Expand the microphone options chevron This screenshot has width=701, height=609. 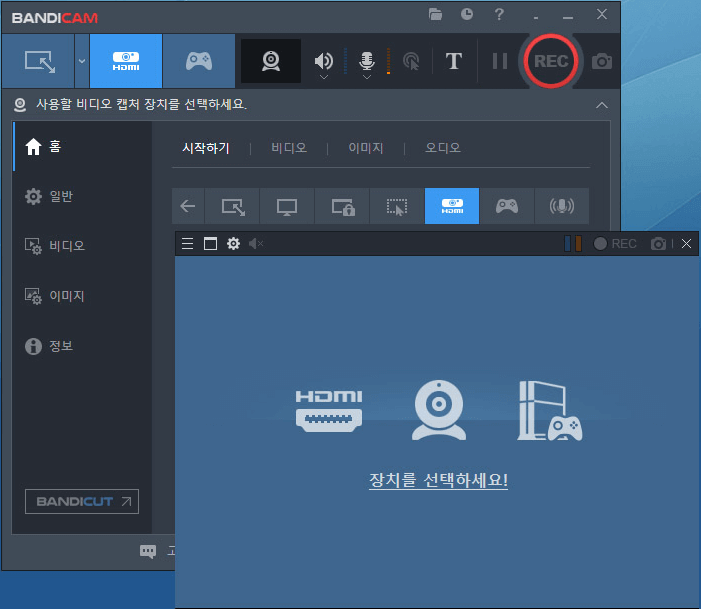click(x=367, y=77)
